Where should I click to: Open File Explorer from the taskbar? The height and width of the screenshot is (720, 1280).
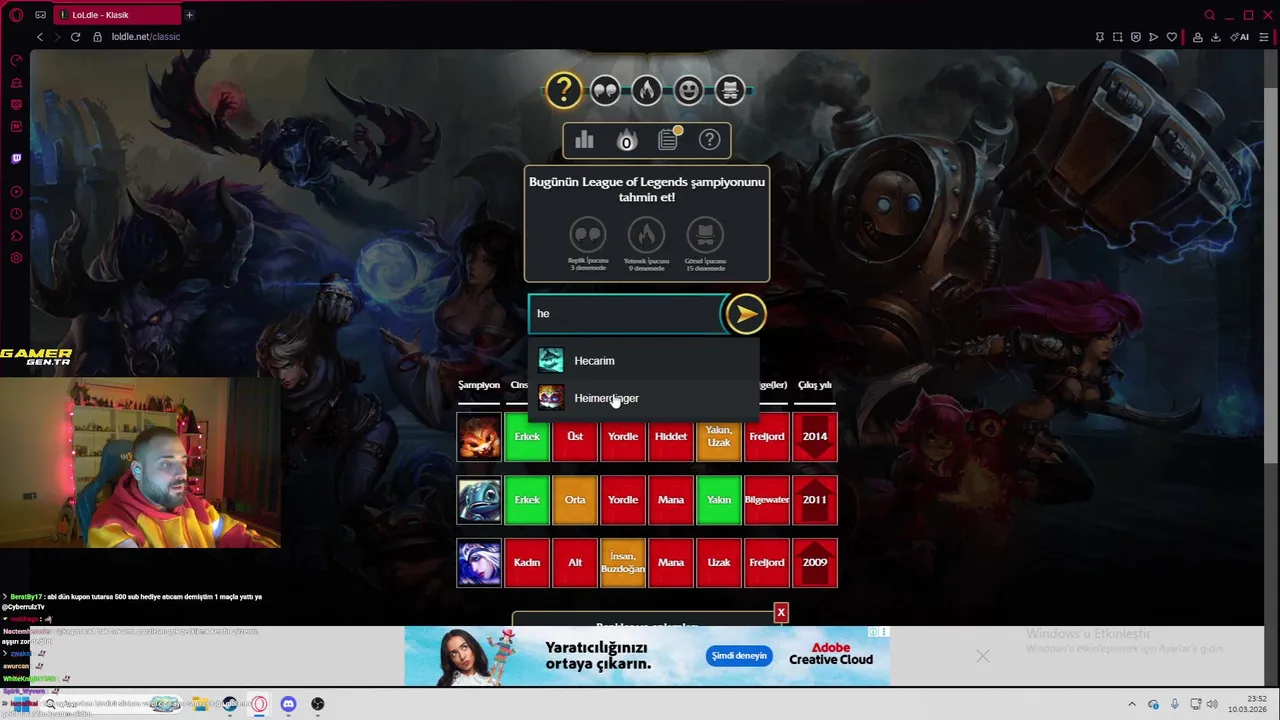[x=200, y=704]
